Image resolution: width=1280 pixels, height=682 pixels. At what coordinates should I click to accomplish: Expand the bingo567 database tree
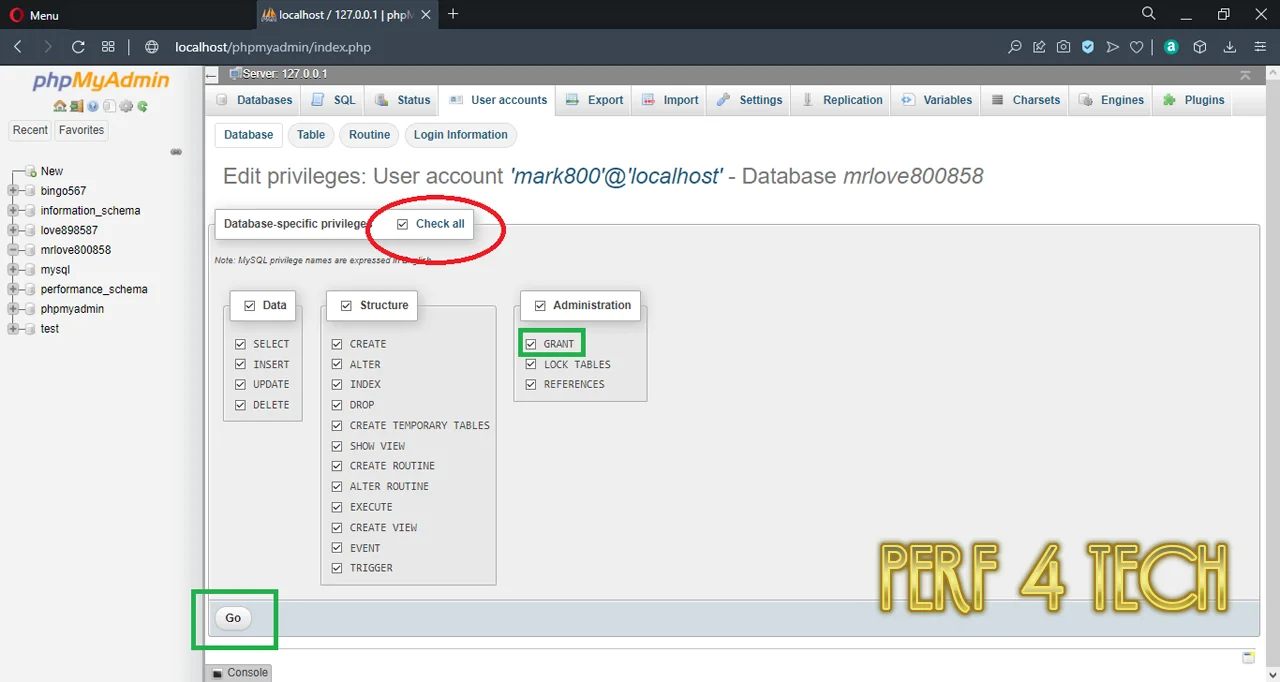click(13, 191)
